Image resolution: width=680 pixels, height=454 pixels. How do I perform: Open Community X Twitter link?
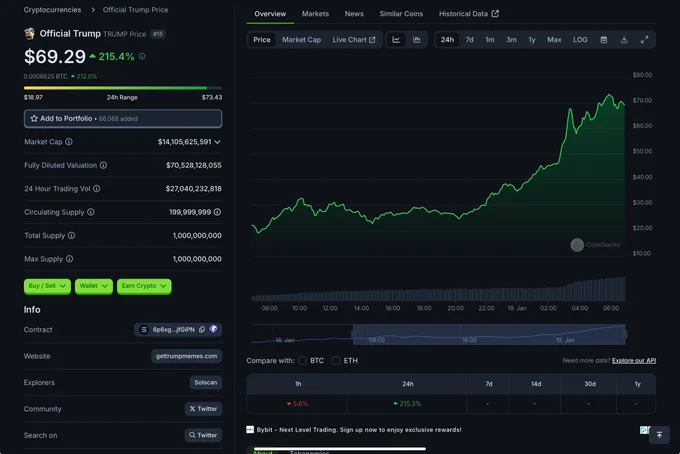click(203, 409)
